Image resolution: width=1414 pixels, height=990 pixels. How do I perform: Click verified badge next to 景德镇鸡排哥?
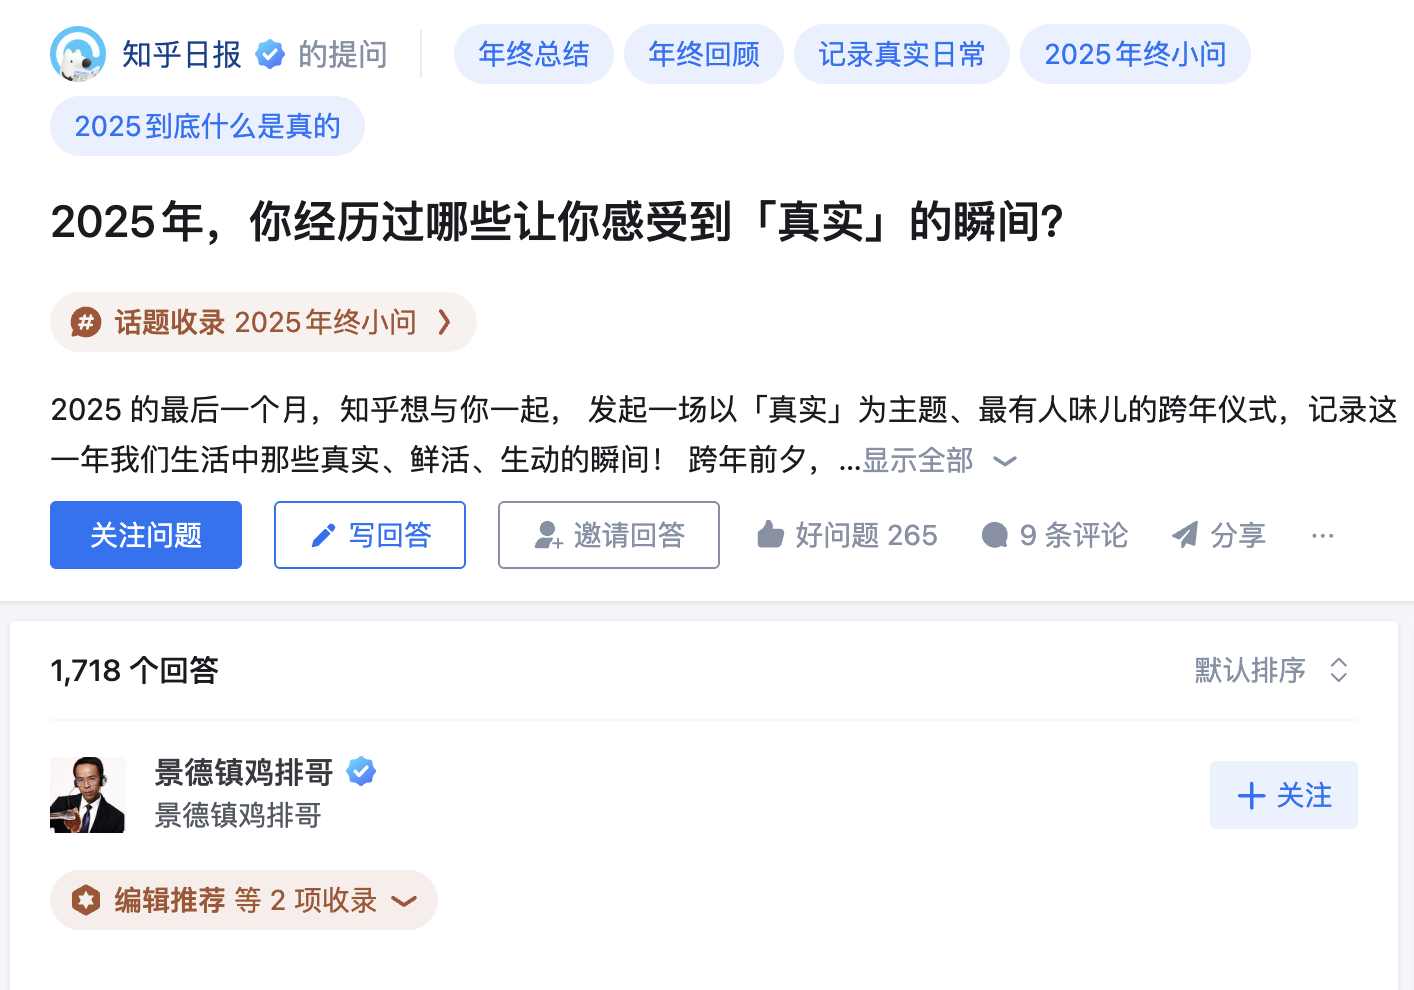pos(361,771)
